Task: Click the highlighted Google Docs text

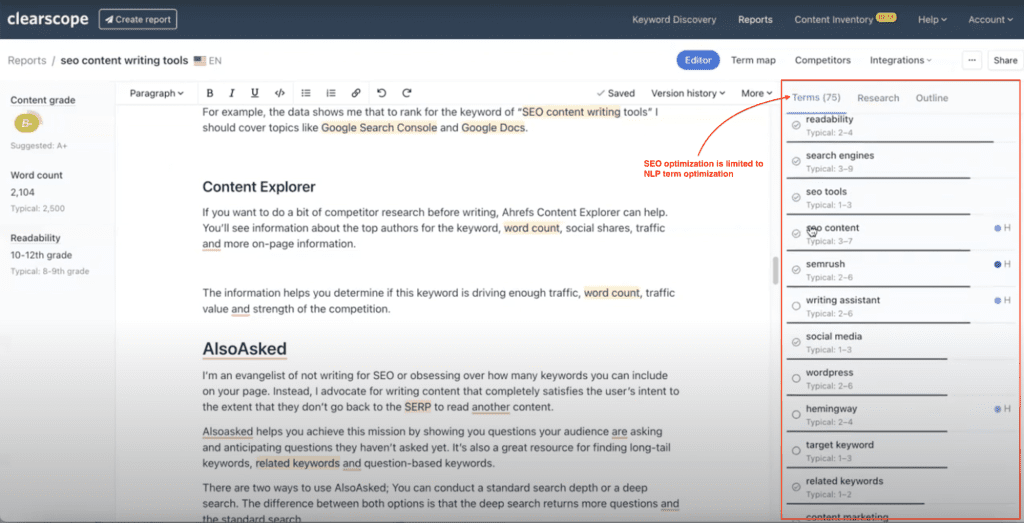Action: [493, 128]
